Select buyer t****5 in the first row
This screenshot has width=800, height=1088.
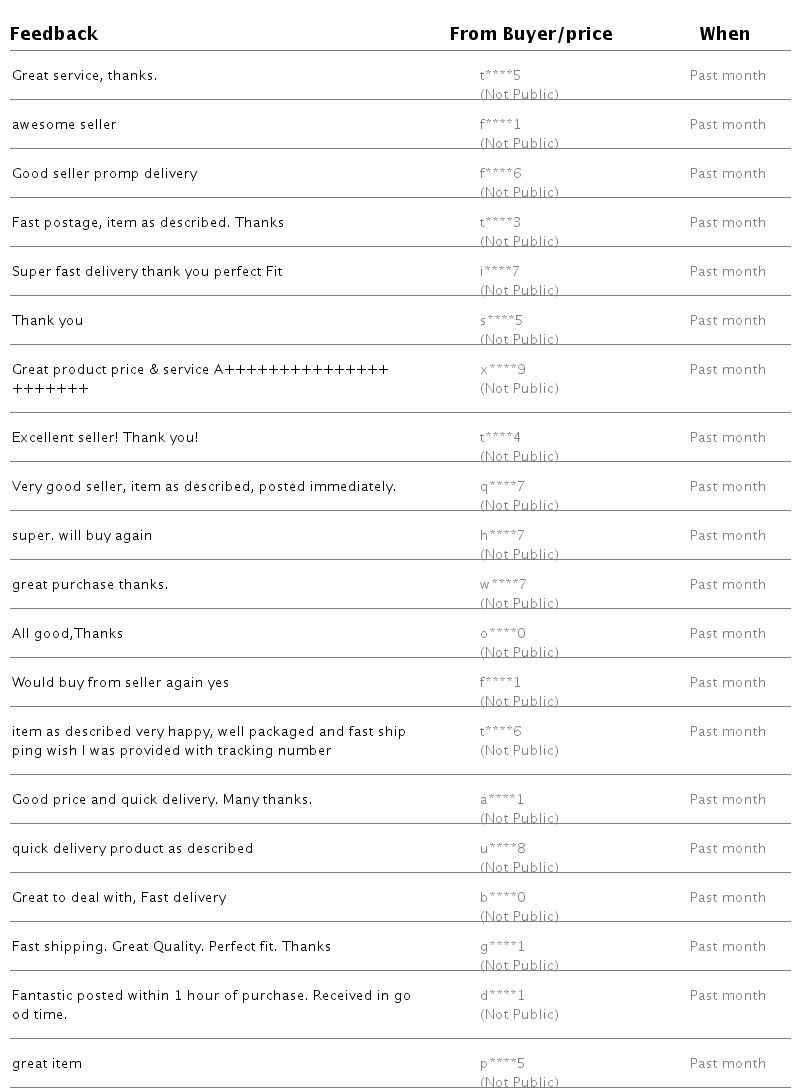pyautogui.click(x=500, y=75)
